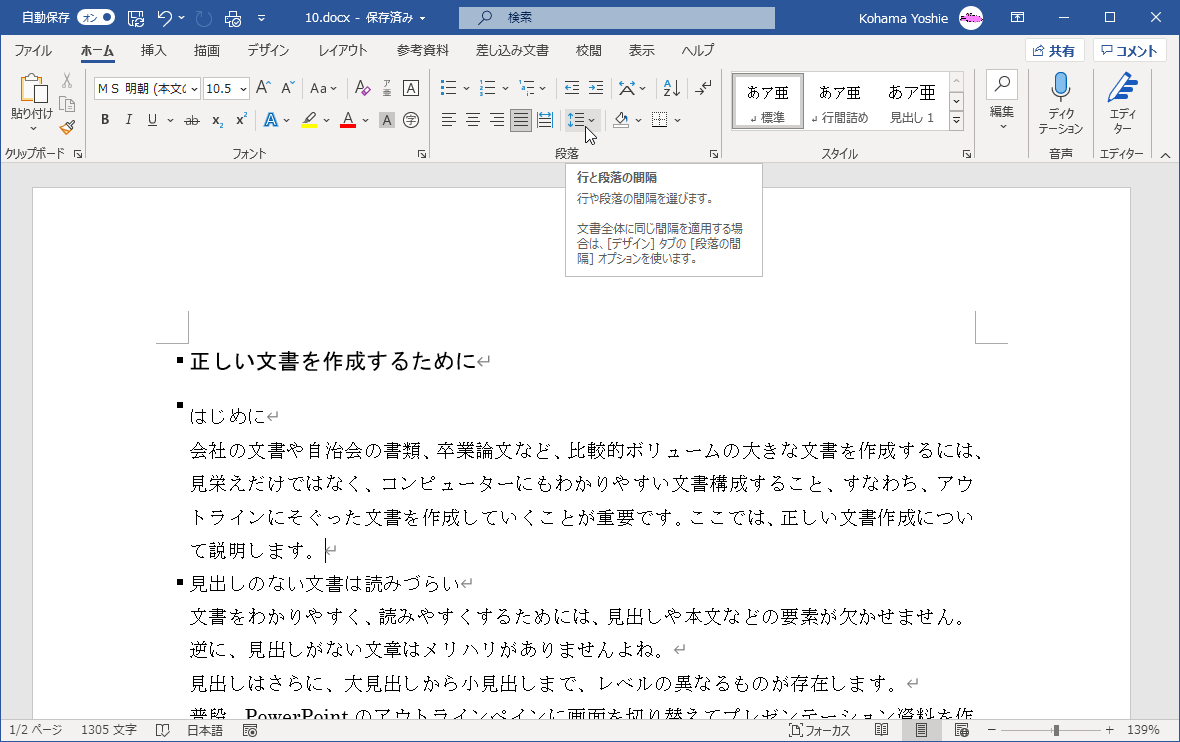
Task: Click the zoom slider handle
Action: 1056,730
